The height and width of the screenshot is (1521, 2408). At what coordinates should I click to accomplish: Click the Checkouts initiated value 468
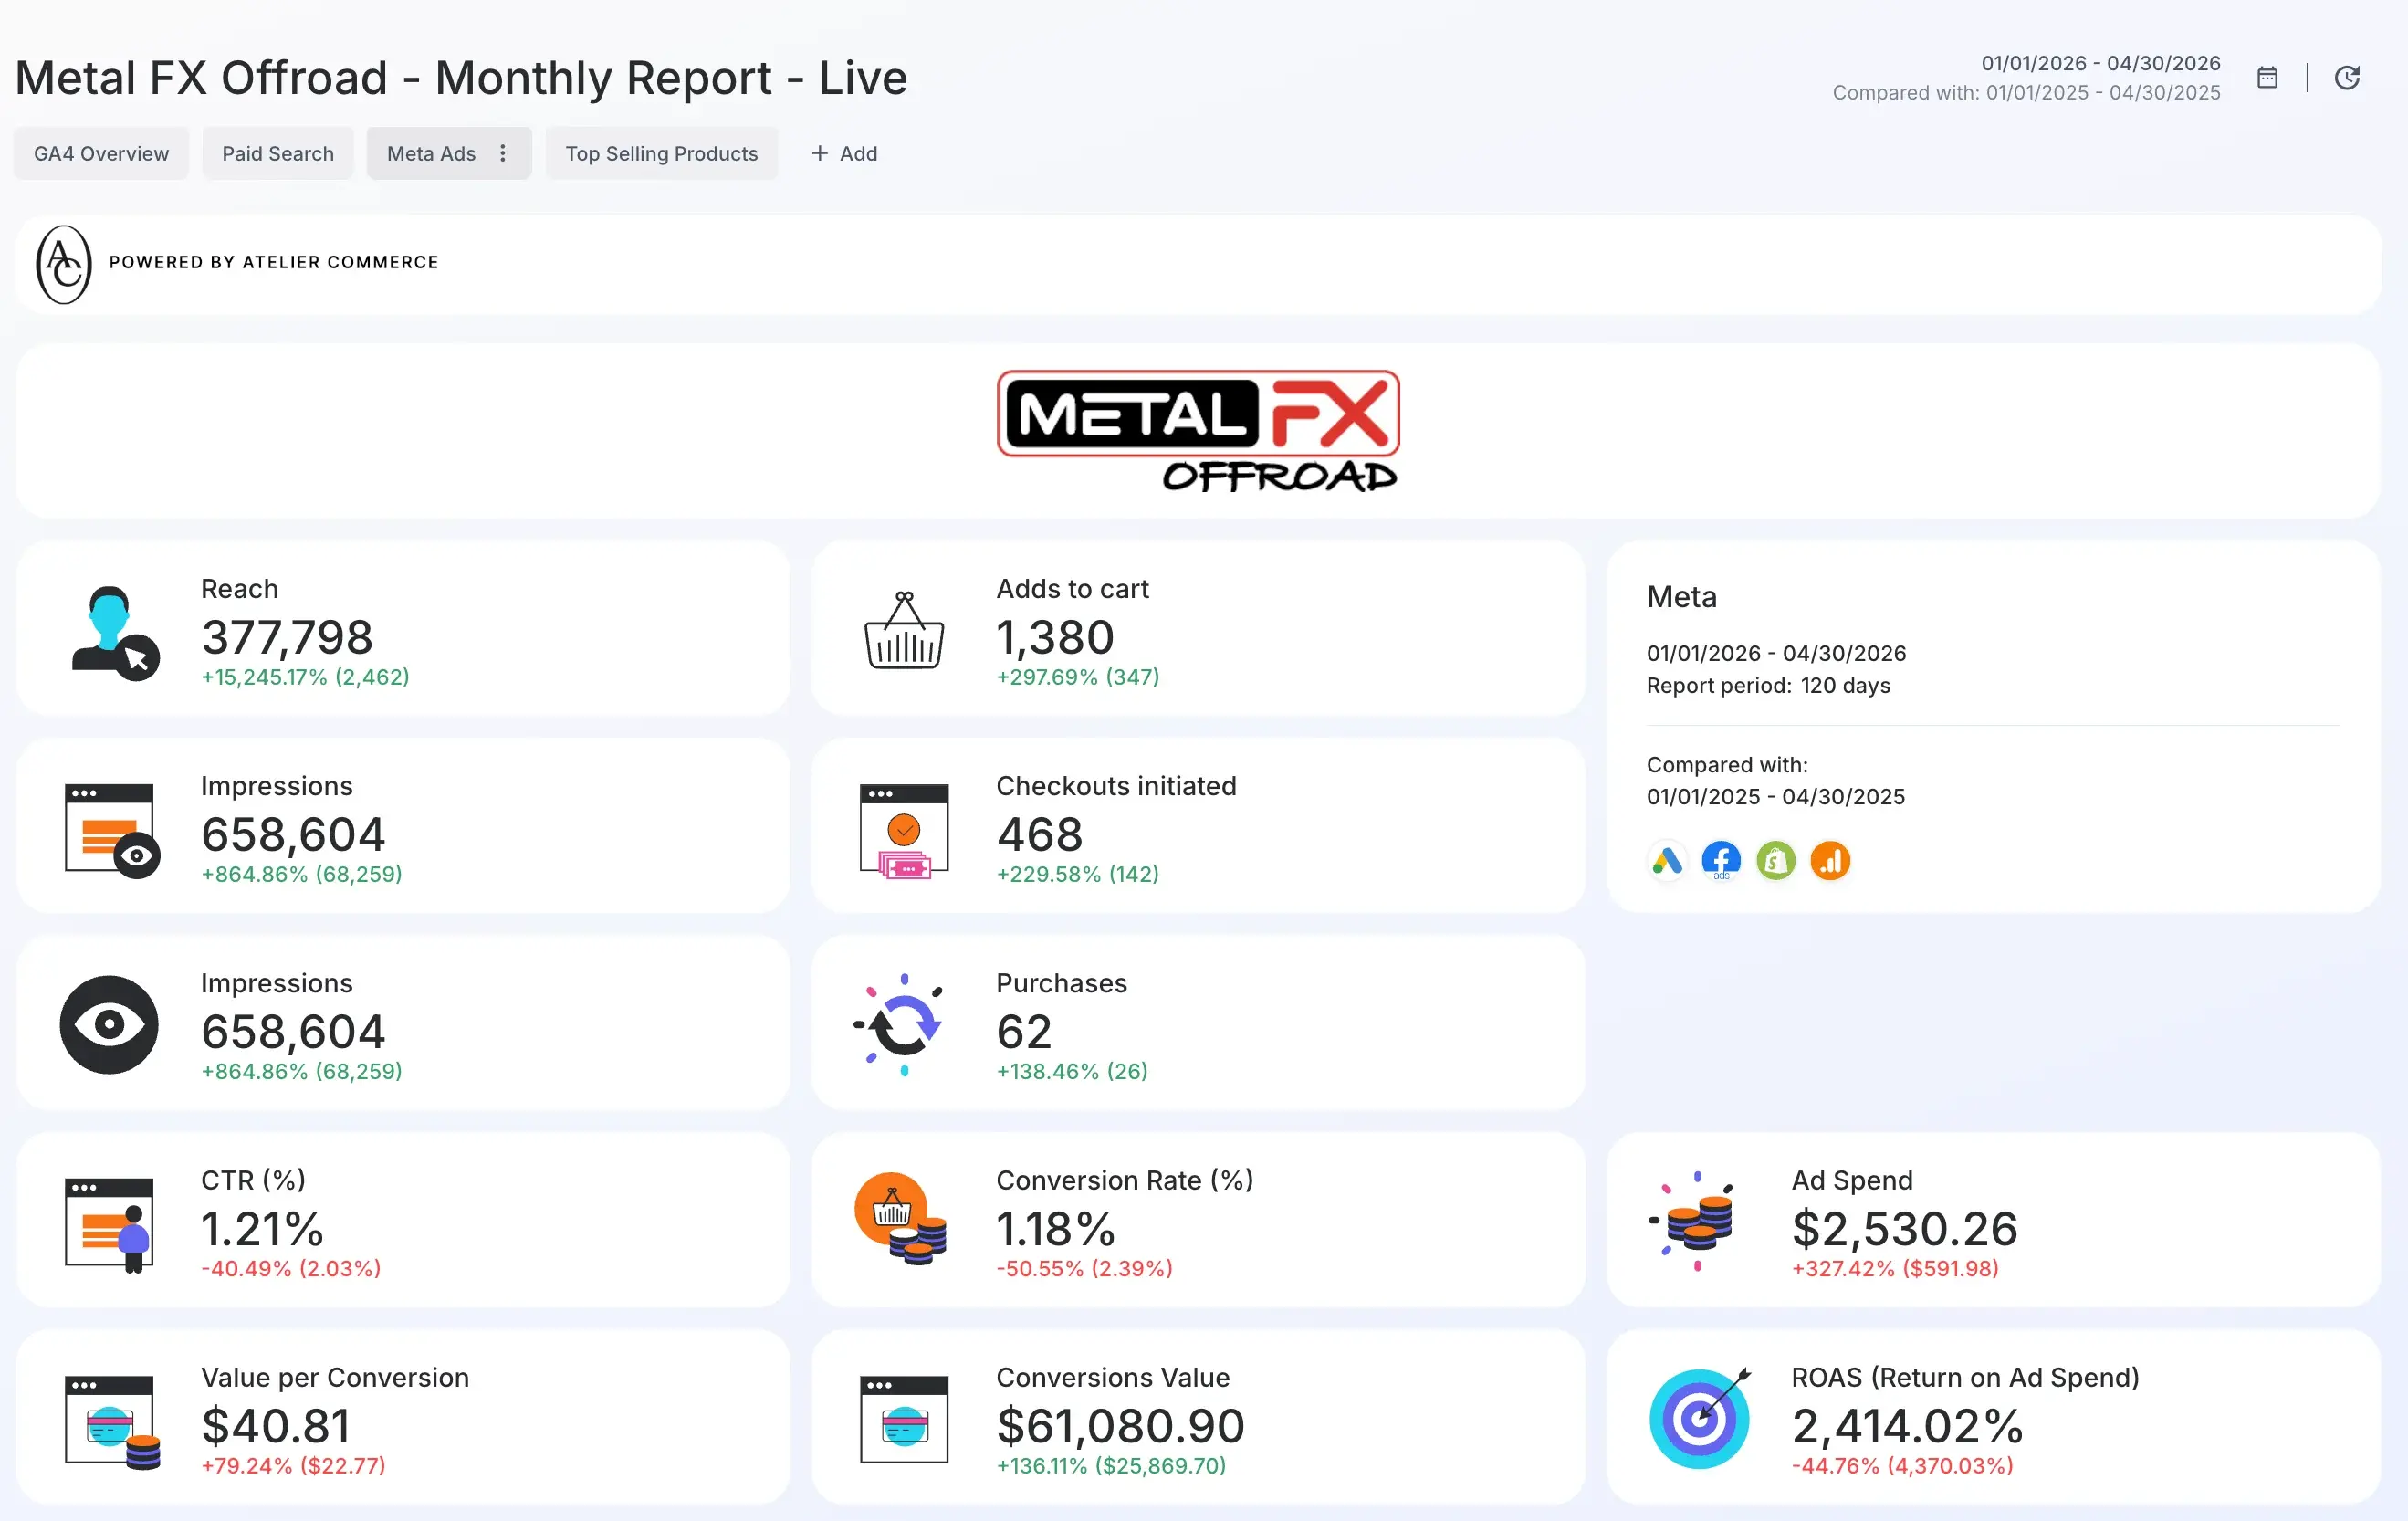tap(1040, 834)
